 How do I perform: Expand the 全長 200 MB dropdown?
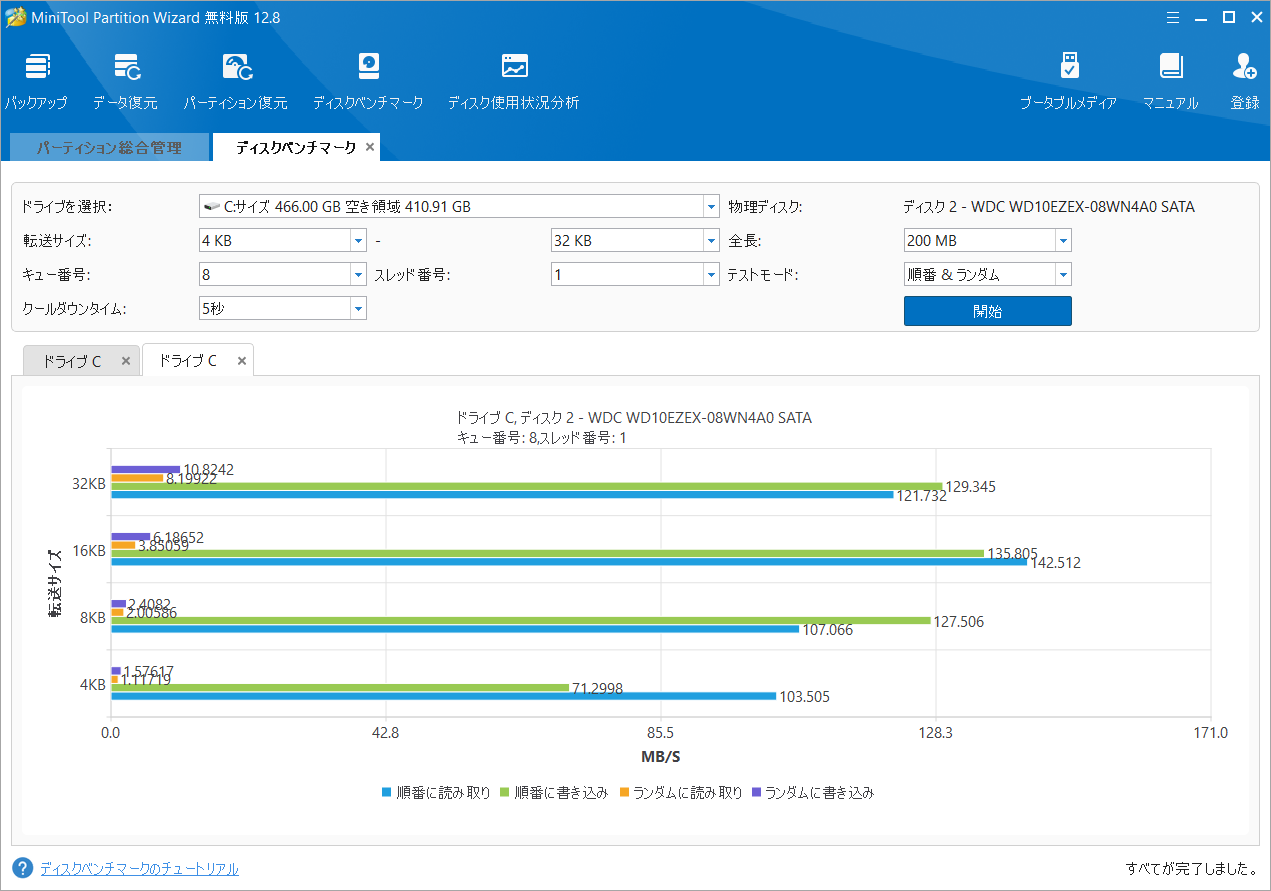coord(1063,241)
